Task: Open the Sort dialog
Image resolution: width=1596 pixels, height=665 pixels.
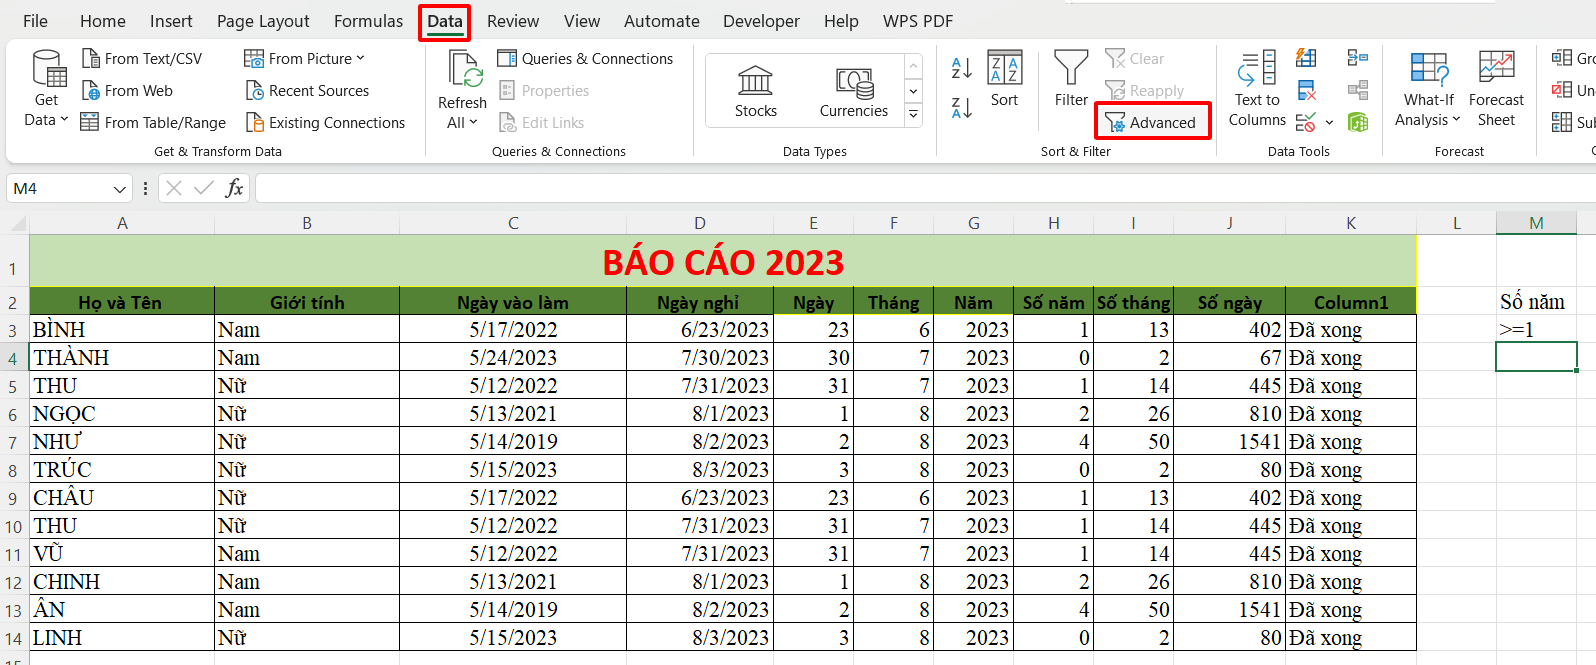Action: (1004, 79)
